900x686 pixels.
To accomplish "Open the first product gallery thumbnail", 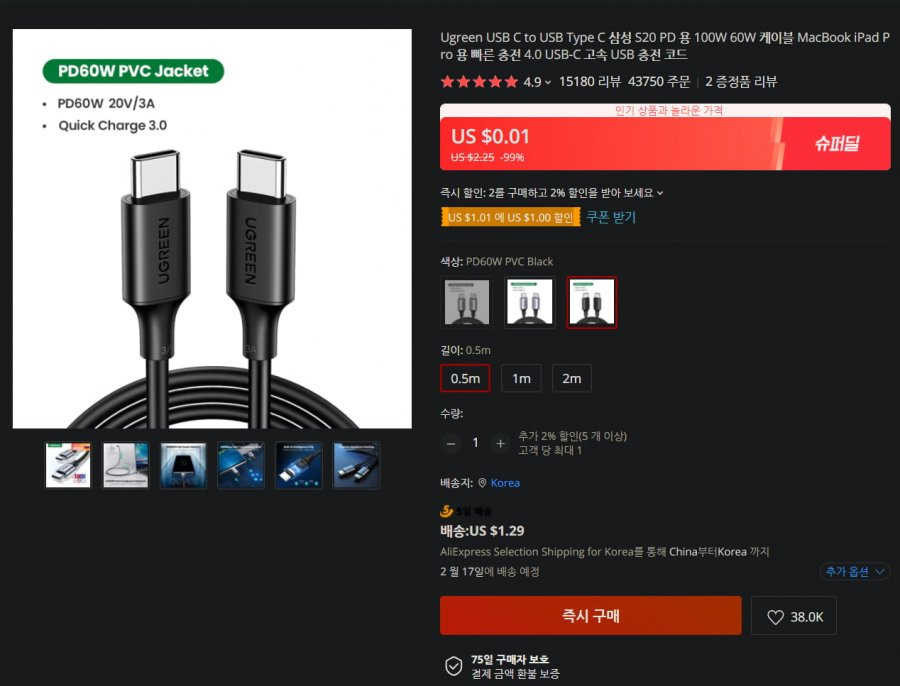I will 68,465.
